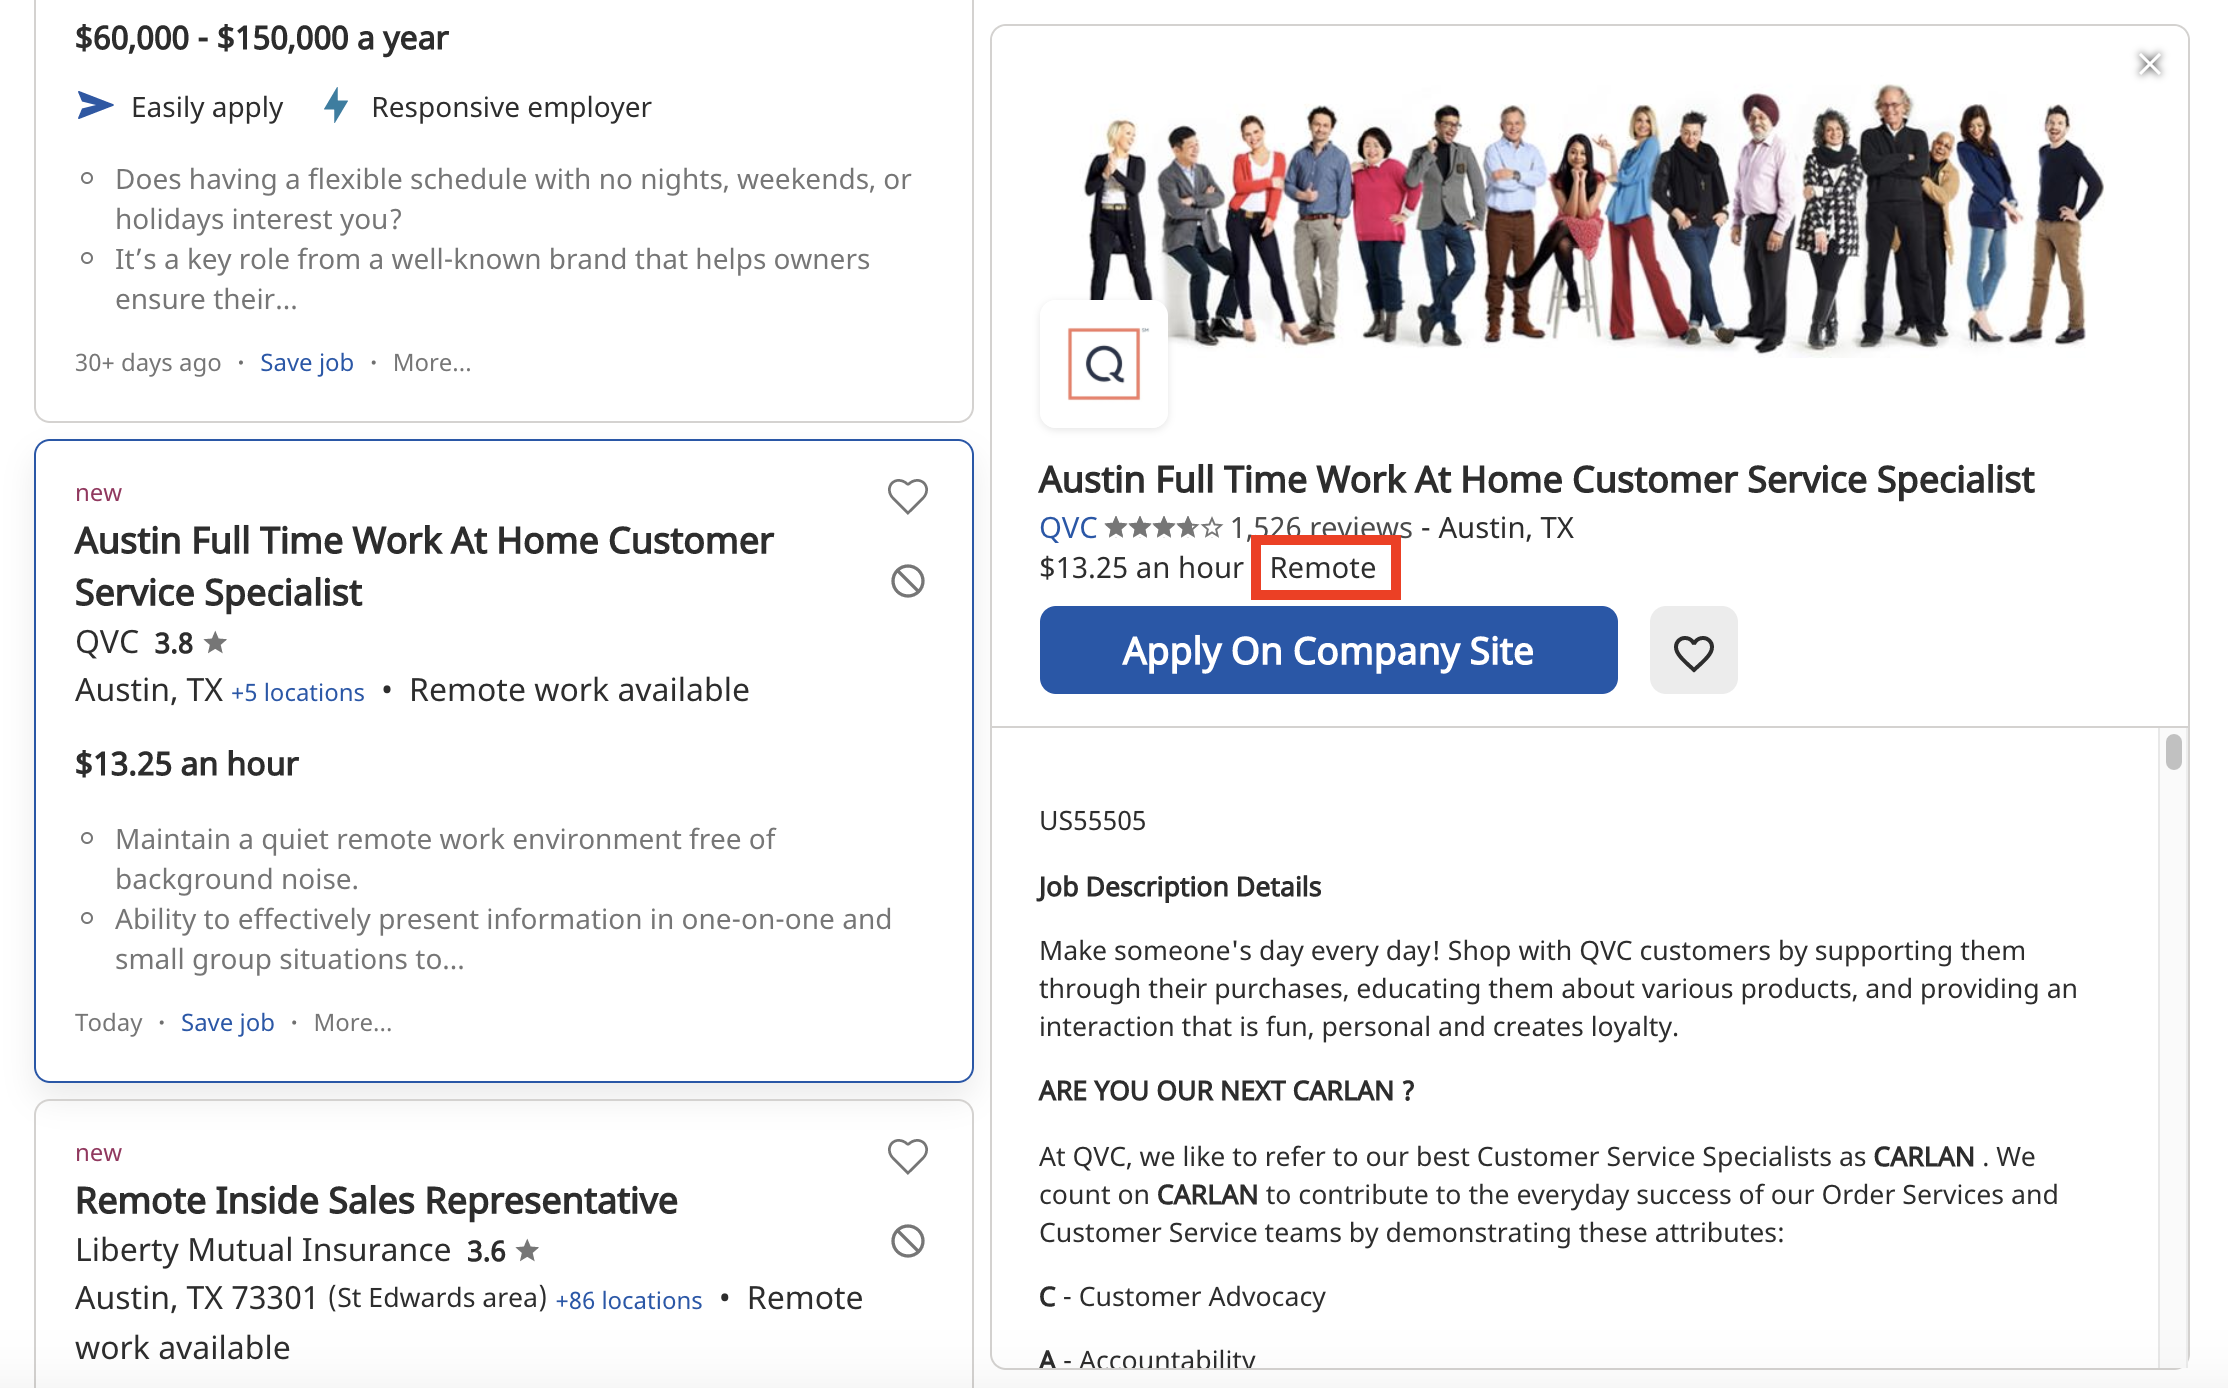
Task: Click ARE YOU OUR NEXT CARLAN heading
Action: click(x=1227, y=1091)
